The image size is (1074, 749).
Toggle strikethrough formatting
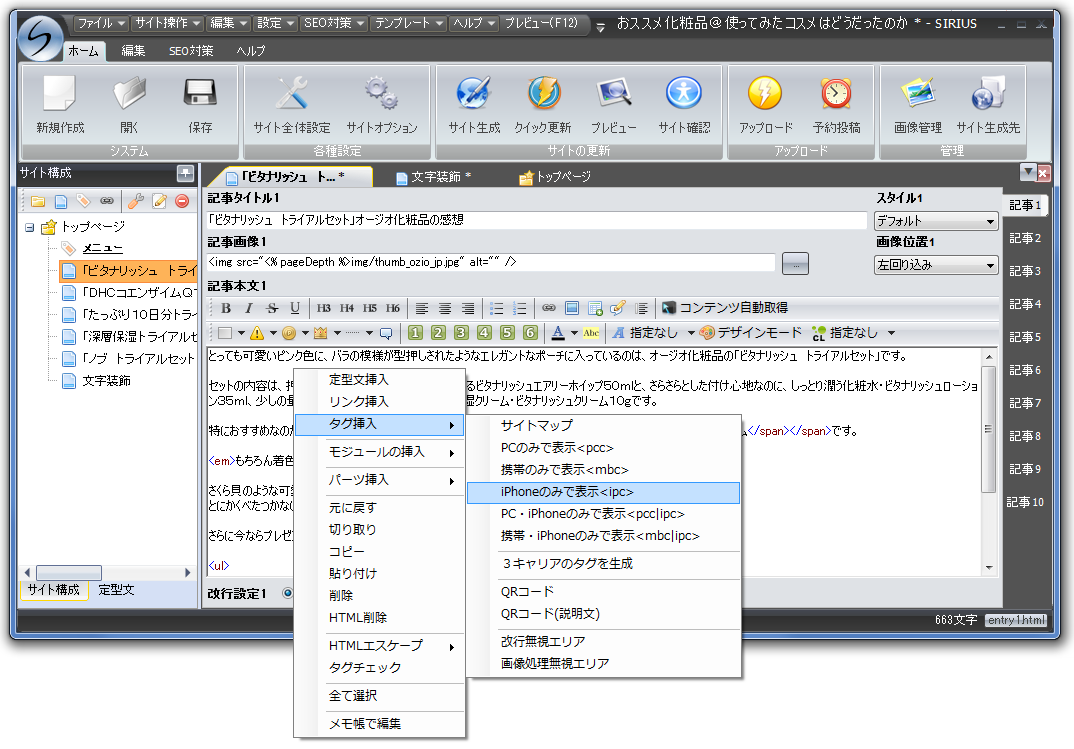272,308
